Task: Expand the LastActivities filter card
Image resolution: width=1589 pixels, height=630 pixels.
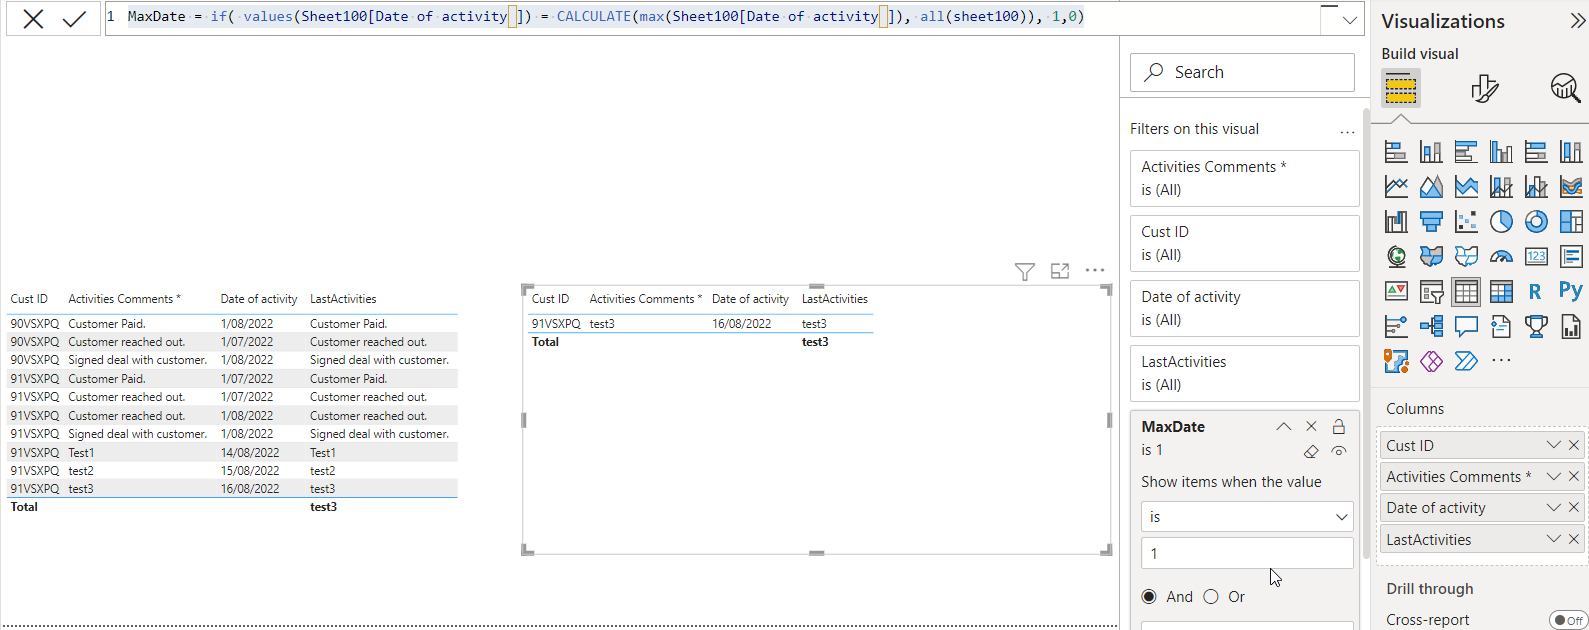Action: pos(1244,373)
